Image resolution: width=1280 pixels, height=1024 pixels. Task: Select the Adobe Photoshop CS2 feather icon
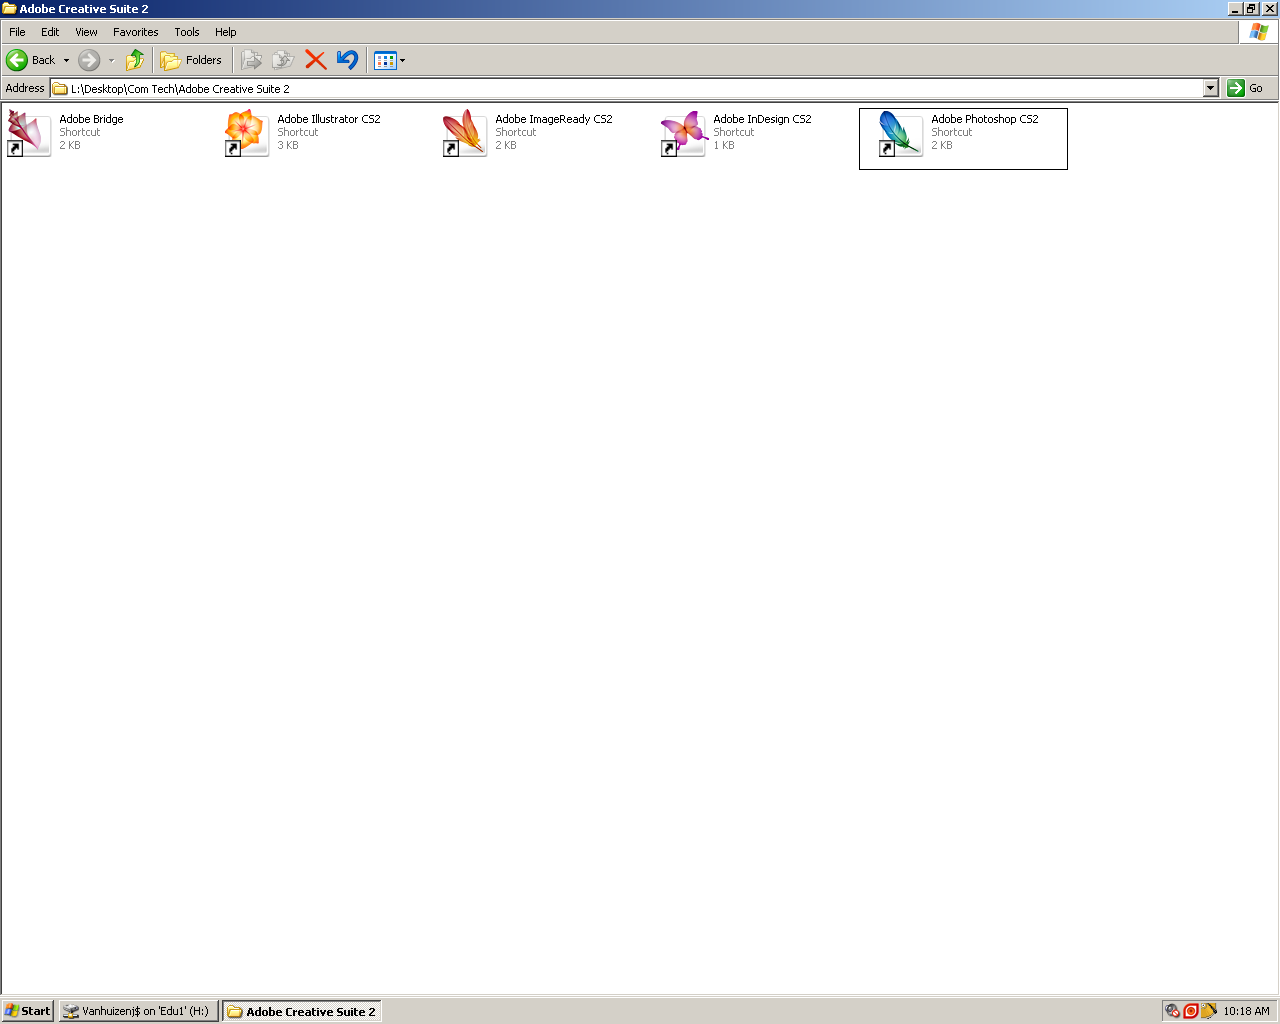(x=900, y=133)
